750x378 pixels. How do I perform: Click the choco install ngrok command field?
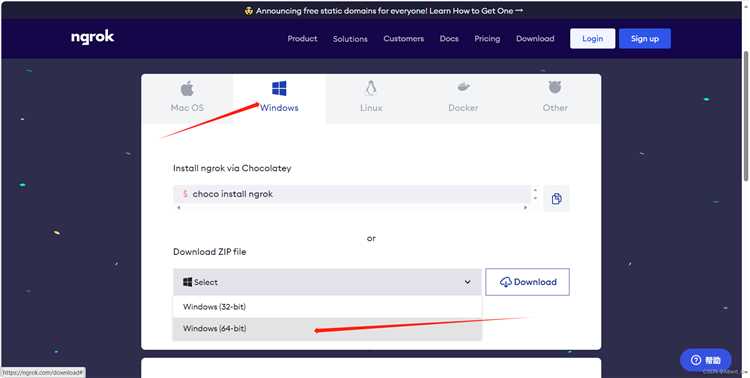[353, 194]
